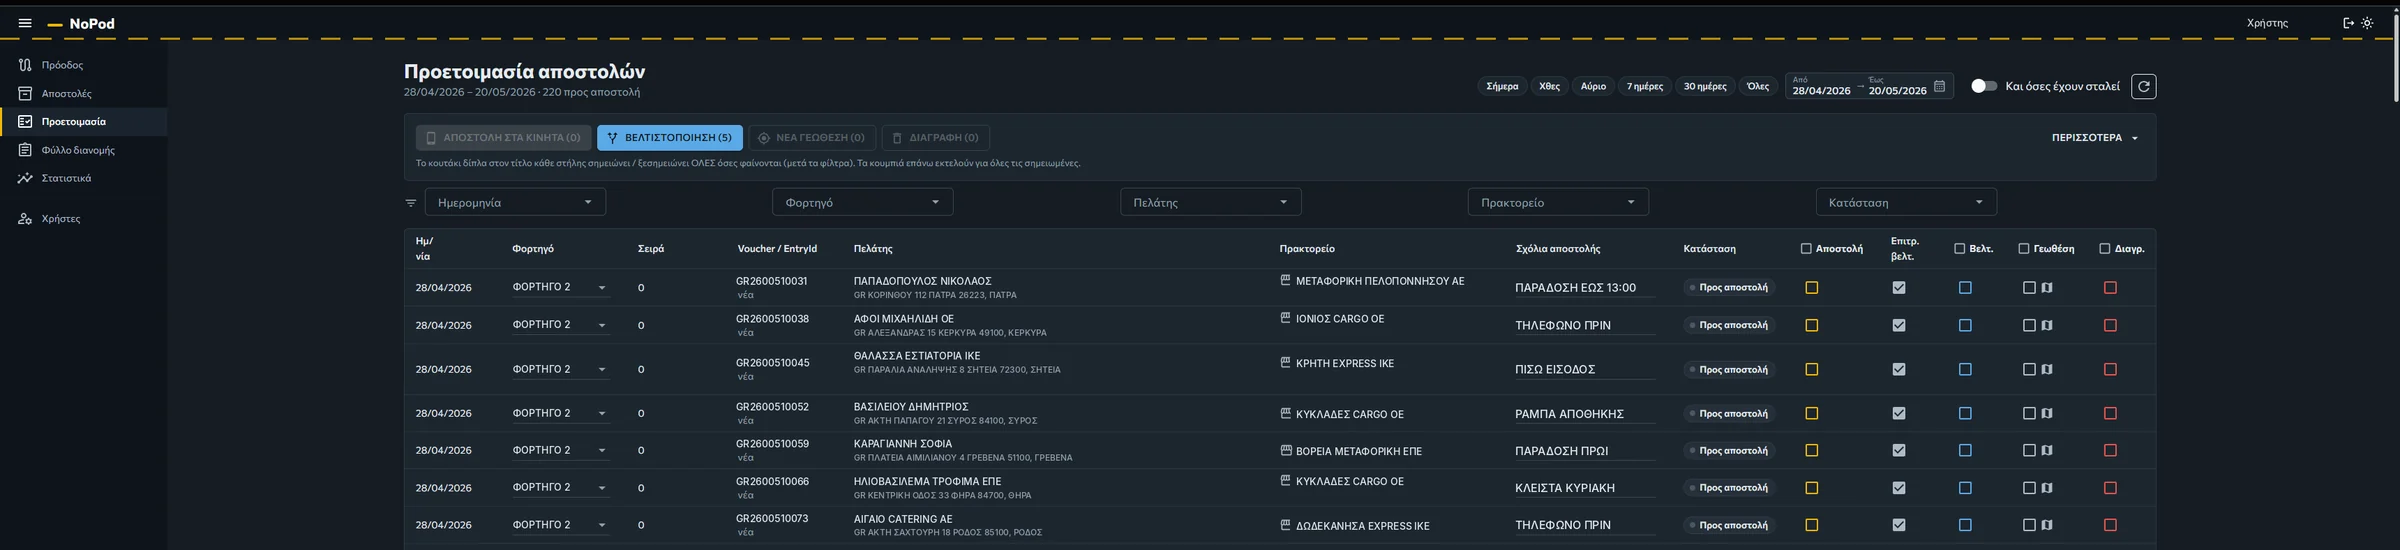Change truck dropdown for GR2600510045 row

(560, 369)
